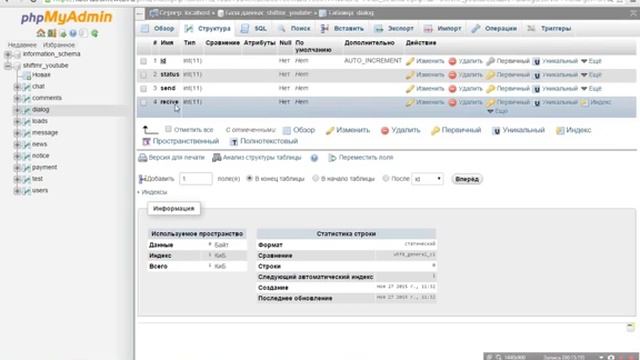Select the after column radio button
Image resolution: width=640 pixels, height=360 pixels.
386,178
